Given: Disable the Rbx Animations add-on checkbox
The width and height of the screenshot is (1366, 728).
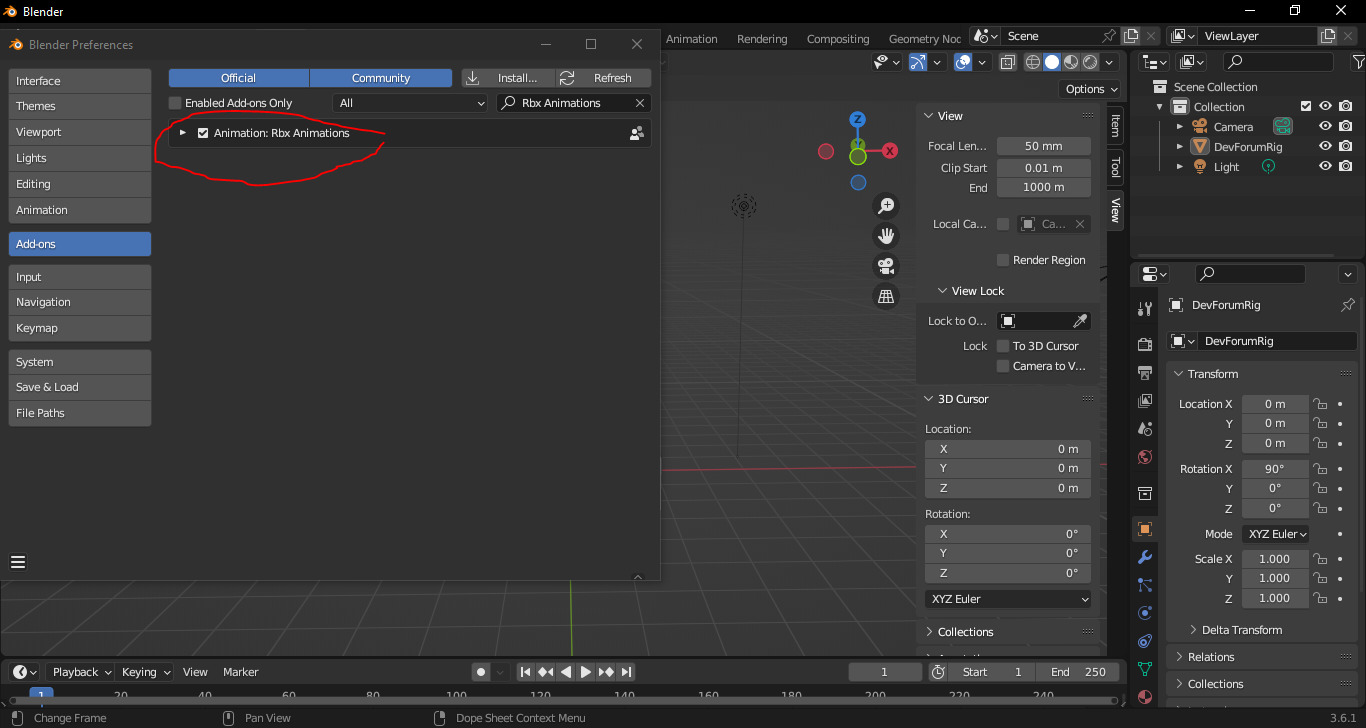Looking at the screenshot, I should coord(202,132).
